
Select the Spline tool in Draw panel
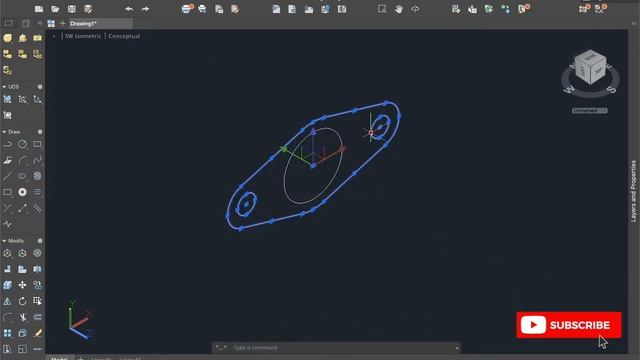[37, 160]
